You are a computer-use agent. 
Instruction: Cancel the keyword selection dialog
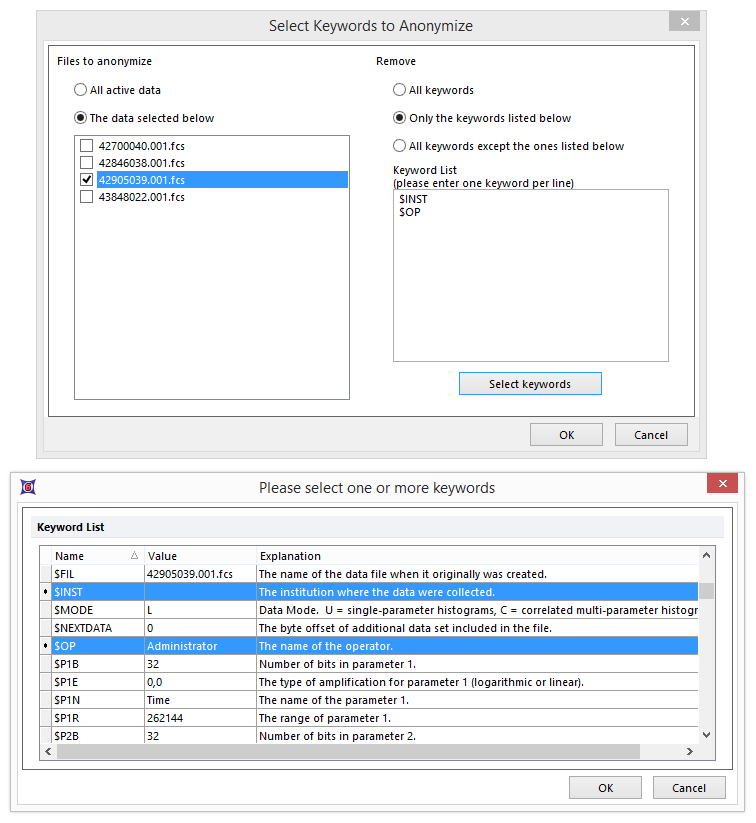[688, 788]
